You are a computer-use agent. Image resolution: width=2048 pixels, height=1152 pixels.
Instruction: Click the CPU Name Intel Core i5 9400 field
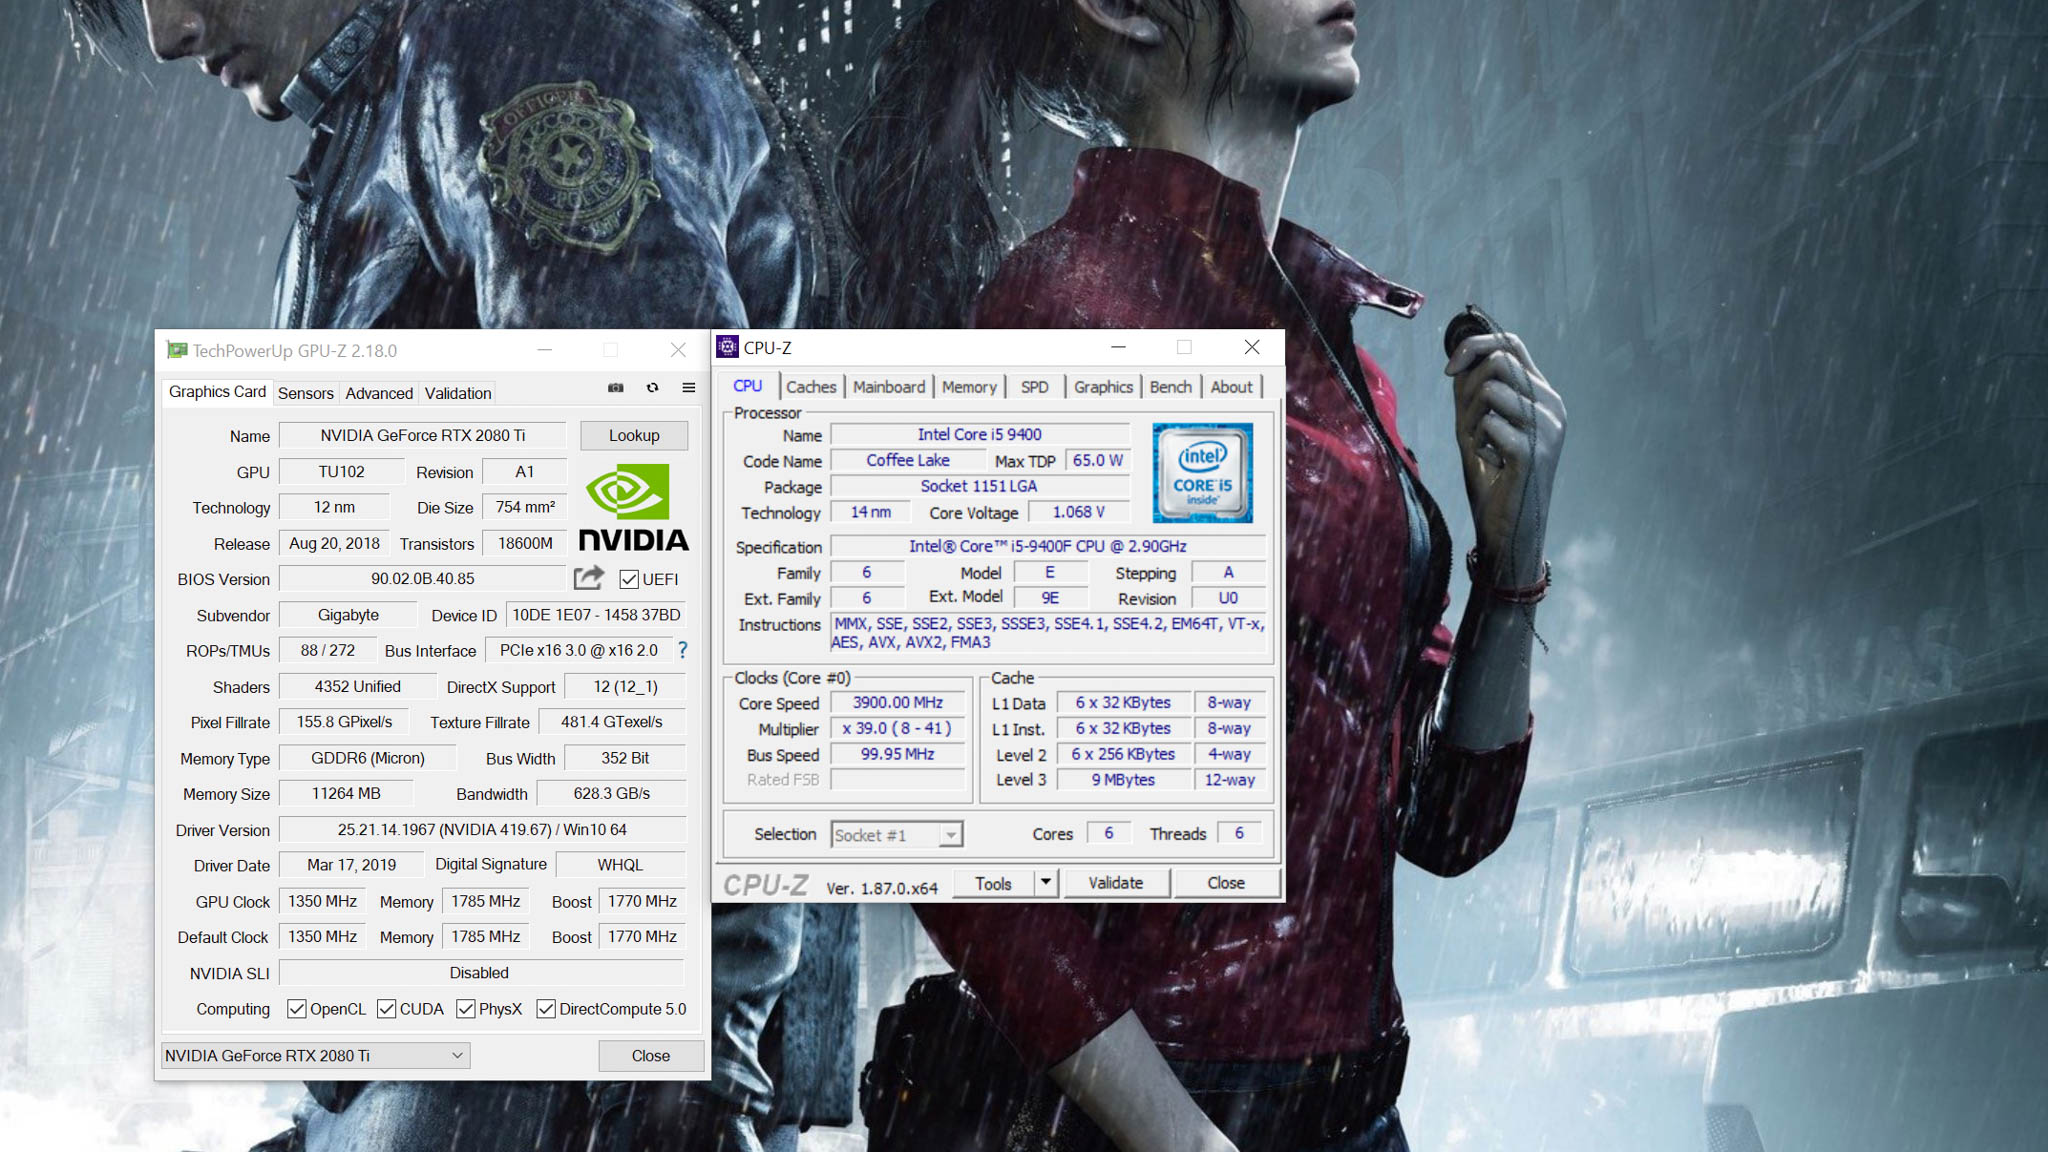point(980,434)
